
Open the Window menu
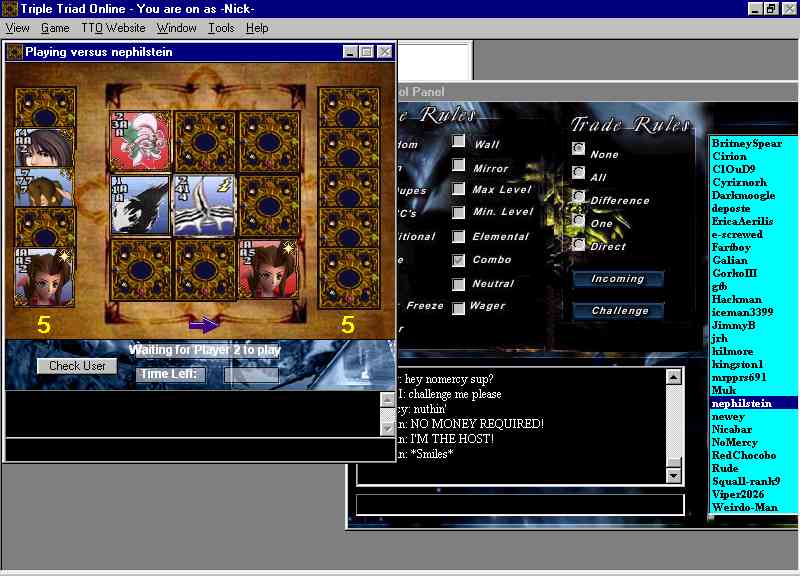176,28
